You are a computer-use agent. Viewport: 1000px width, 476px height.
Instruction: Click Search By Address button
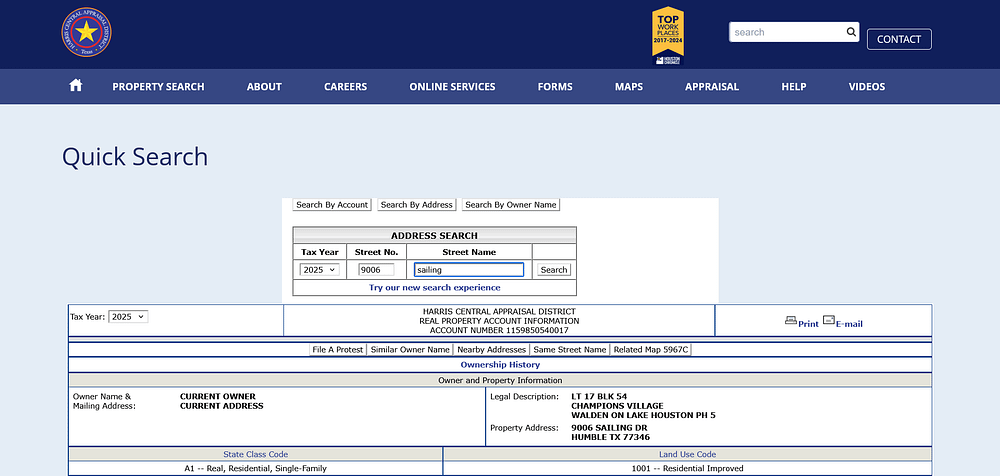click(416, 205)
